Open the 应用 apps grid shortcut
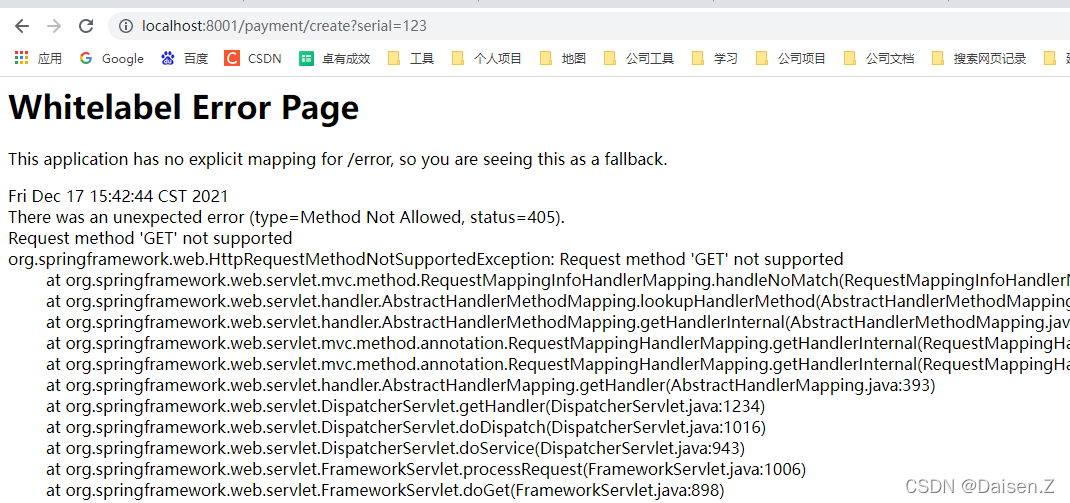The image size is (1070, 503). point(38,59)
